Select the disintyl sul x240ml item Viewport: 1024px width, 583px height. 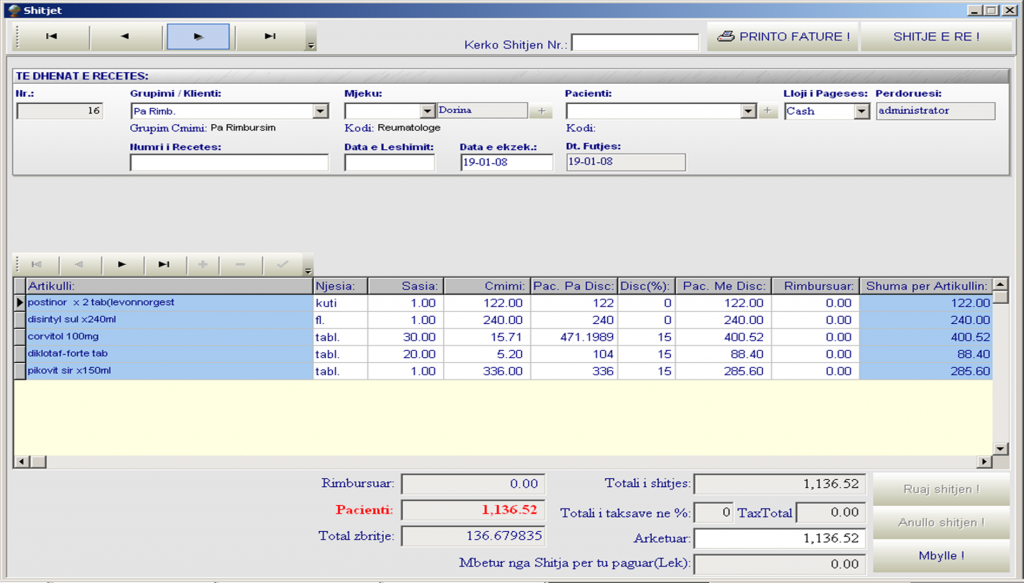(169, 320)
